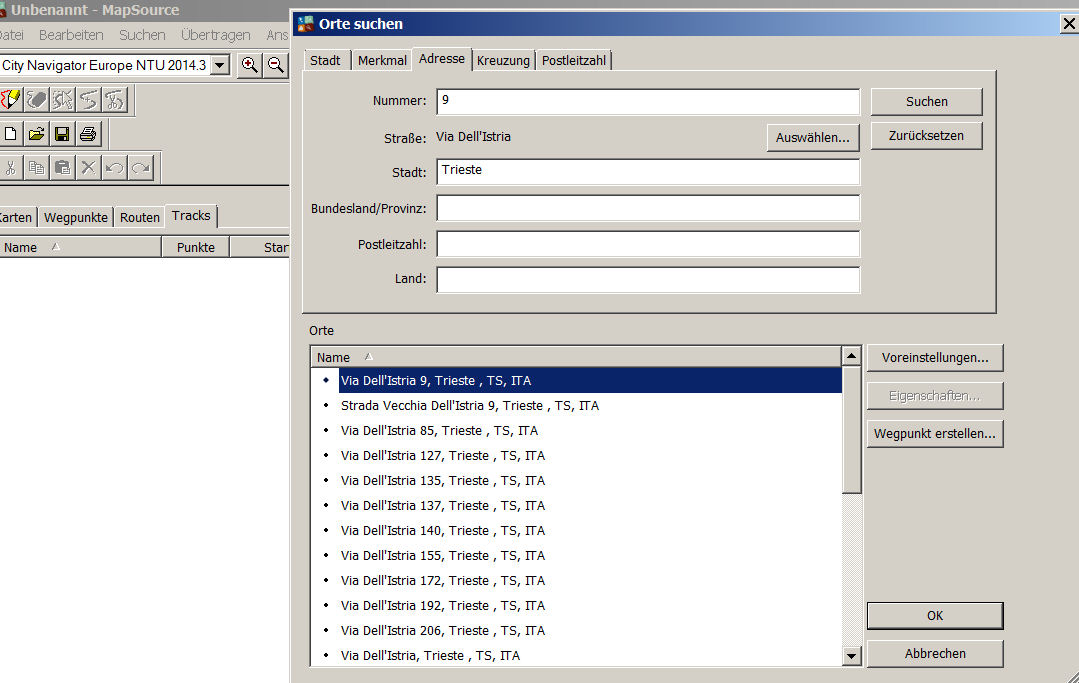Sort tracks by the Name column header
The height and width of the screenshot is (683, 1079).
[81, 248]
